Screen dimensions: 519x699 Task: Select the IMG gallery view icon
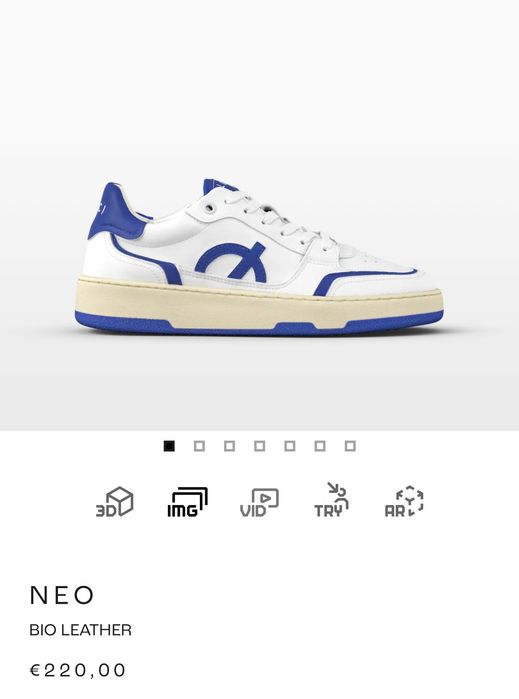click(x=187, y=502)
